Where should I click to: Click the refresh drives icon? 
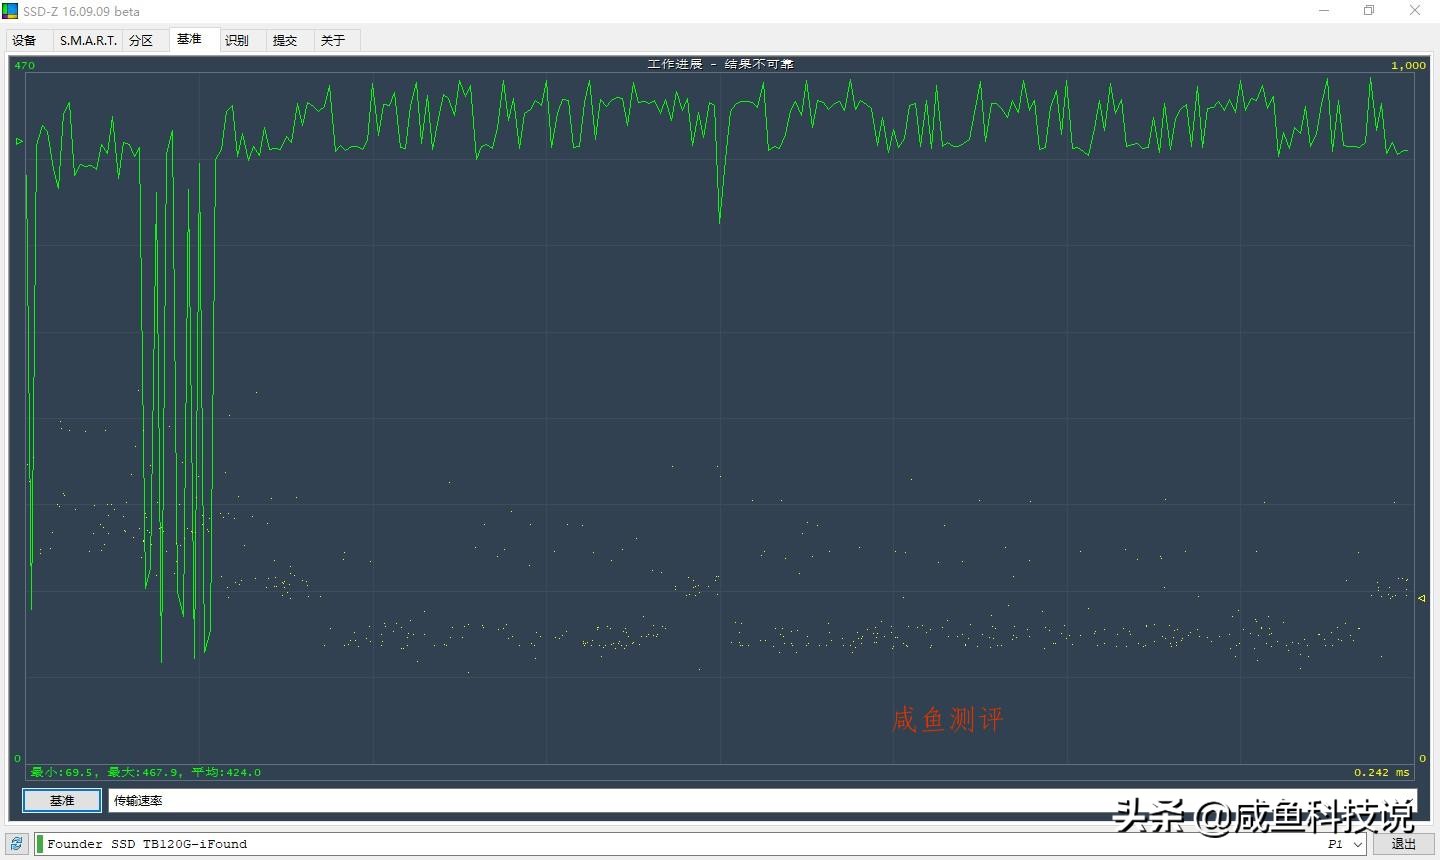pos(16,844)
